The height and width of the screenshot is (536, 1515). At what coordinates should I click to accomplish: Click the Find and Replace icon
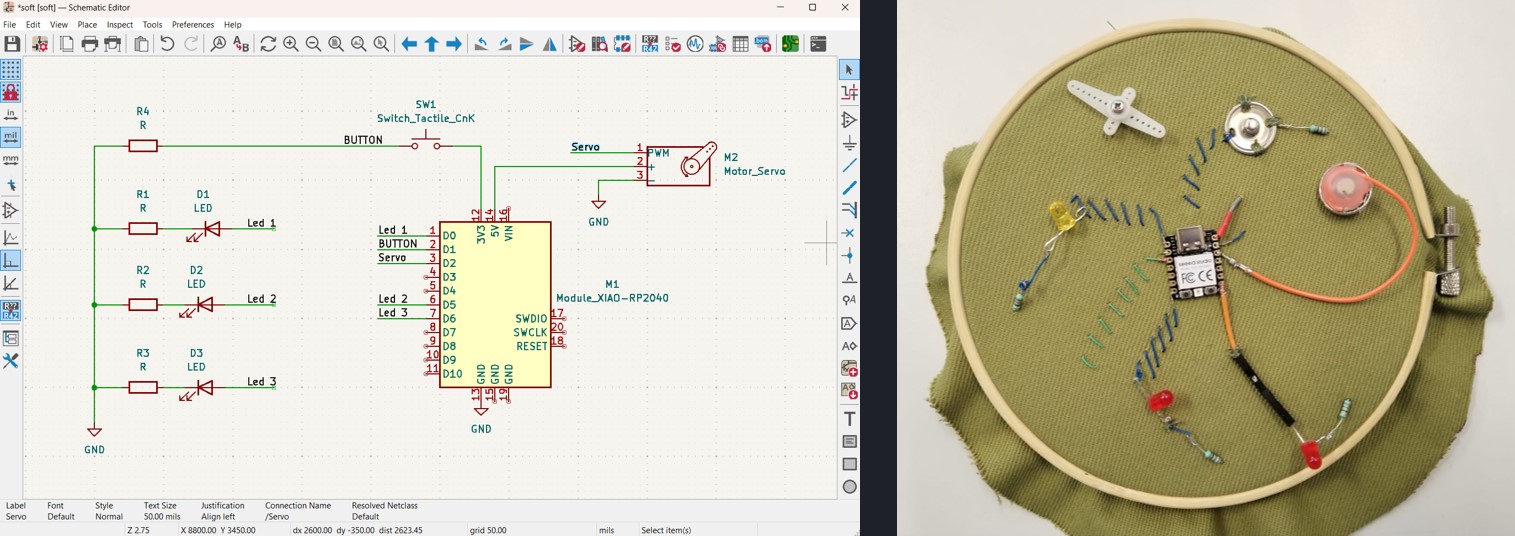[x=241, y=44]
